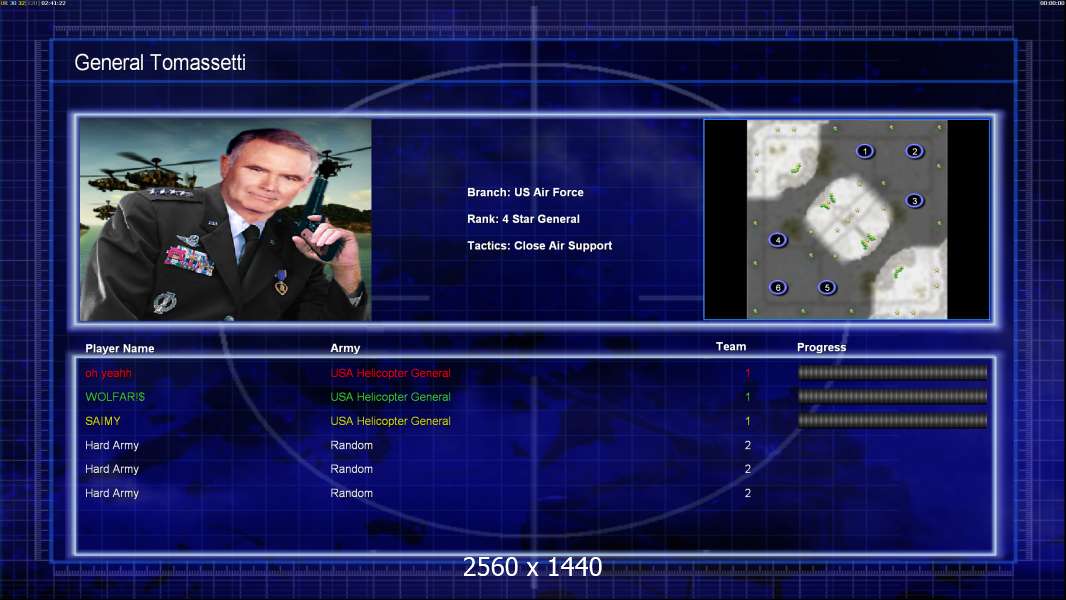
Task: Click the progress bar for oh yeahh
Action: (892, 372)
